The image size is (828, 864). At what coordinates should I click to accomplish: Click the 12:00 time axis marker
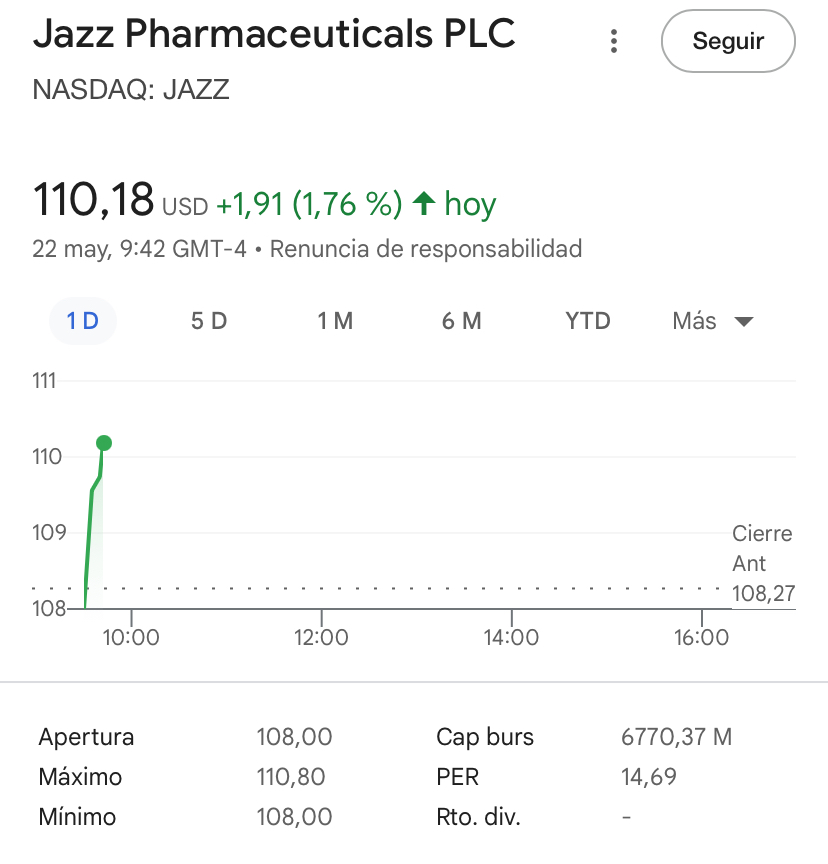click(x=321, y=637)
